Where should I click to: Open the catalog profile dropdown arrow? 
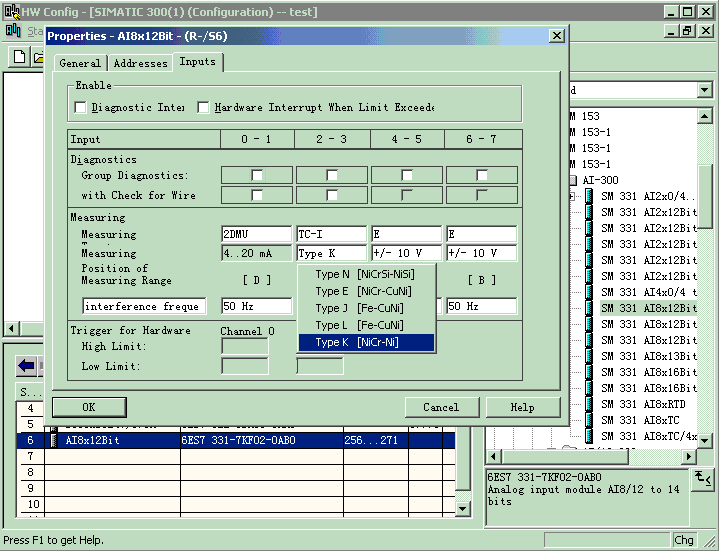704,90
